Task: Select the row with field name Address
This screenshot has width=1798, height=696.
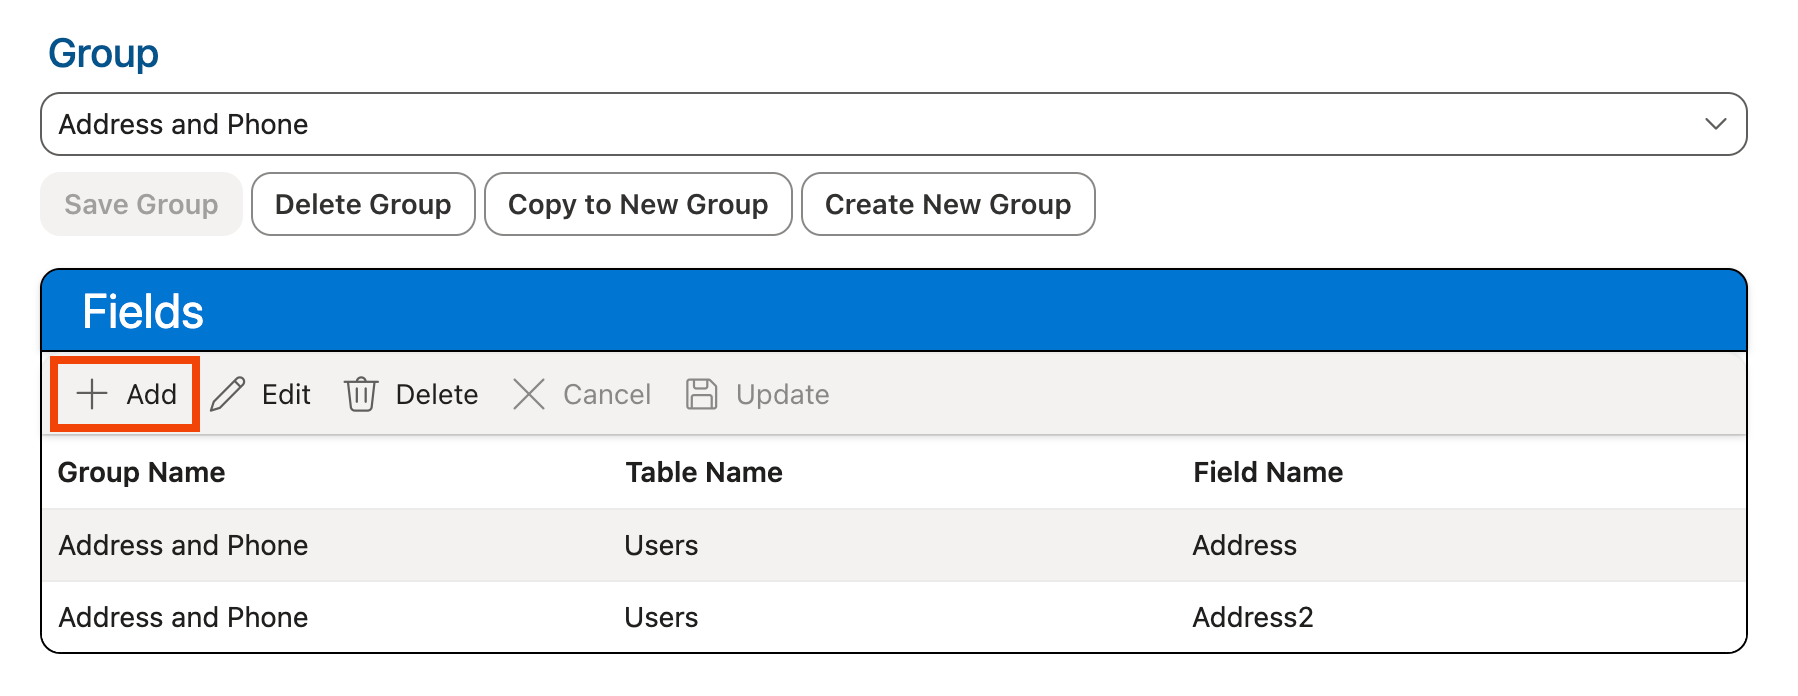Action: (x=1244, y=545)
